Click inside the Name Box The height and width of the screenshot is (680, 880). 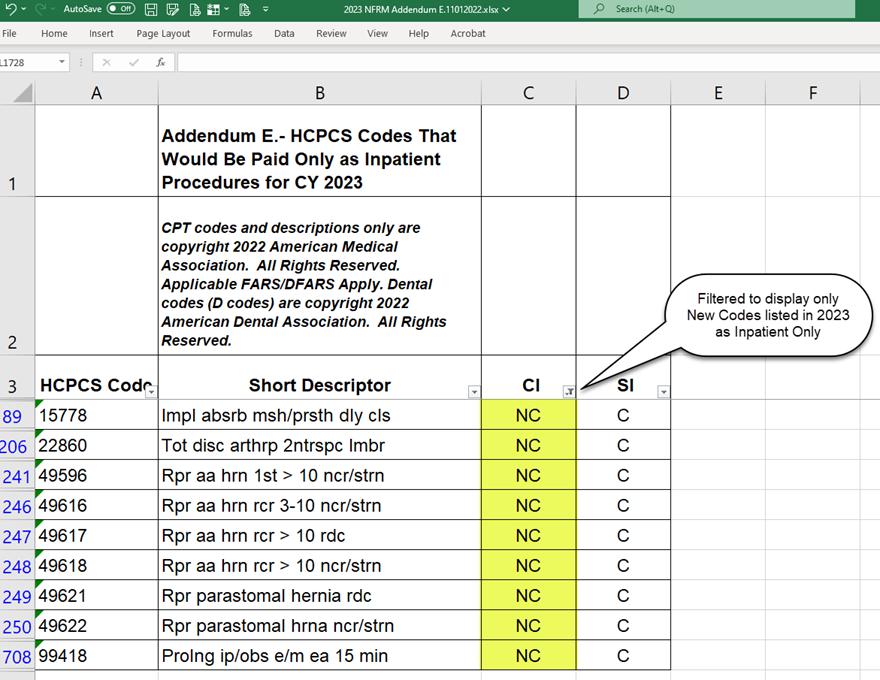pos(28,62)
